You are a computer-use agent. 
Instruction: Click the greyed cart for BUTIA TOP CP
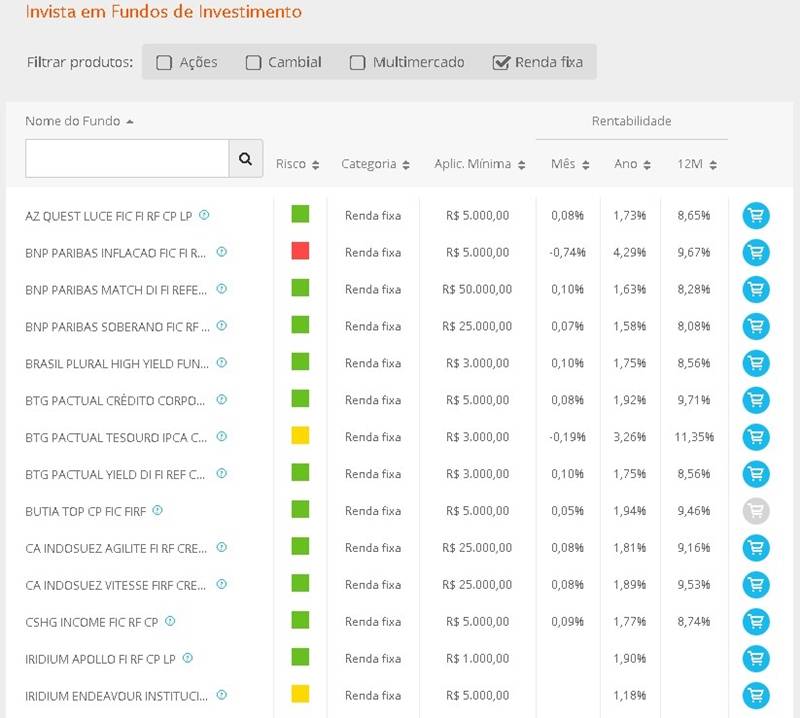pos(756,511)
